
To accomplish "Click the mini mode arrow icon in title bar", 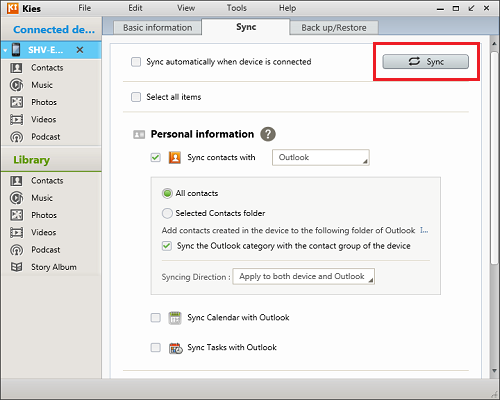I will click(471, 8).
